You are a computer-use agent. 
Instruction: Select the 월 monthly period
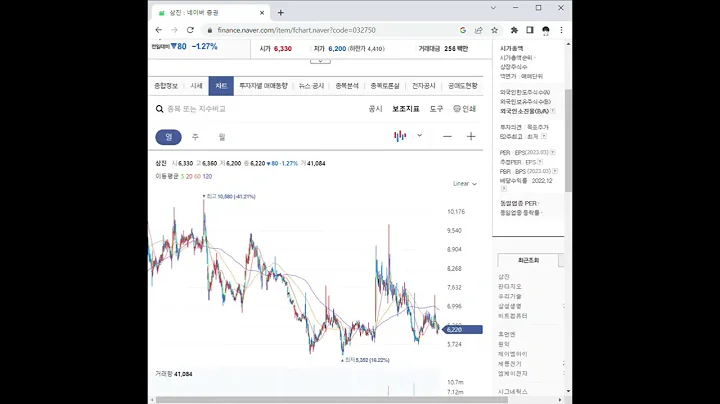222,137
